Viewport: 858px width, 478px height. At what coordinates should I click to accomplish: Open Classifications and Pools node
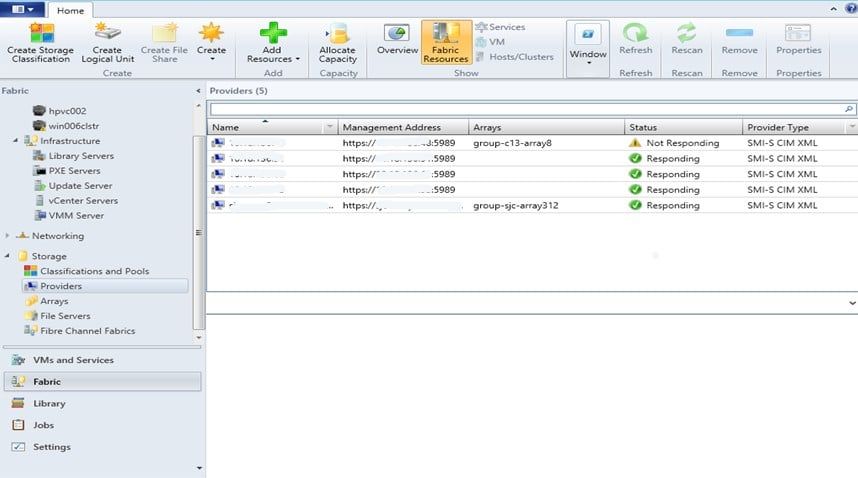[94, 271]
